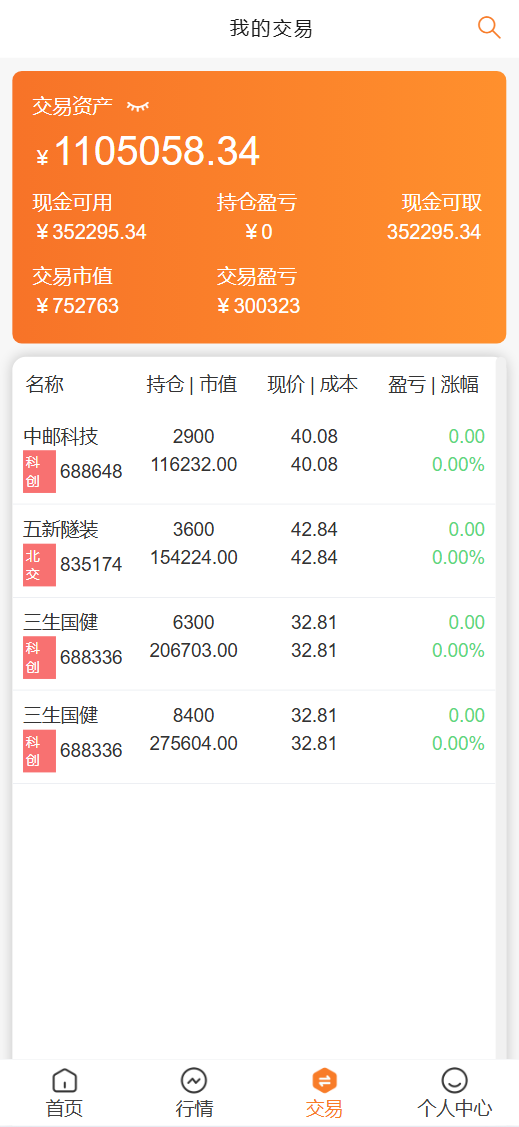Toggle asset visibility with the eye icon
The image size is (519, 1127).
(138, 106)
